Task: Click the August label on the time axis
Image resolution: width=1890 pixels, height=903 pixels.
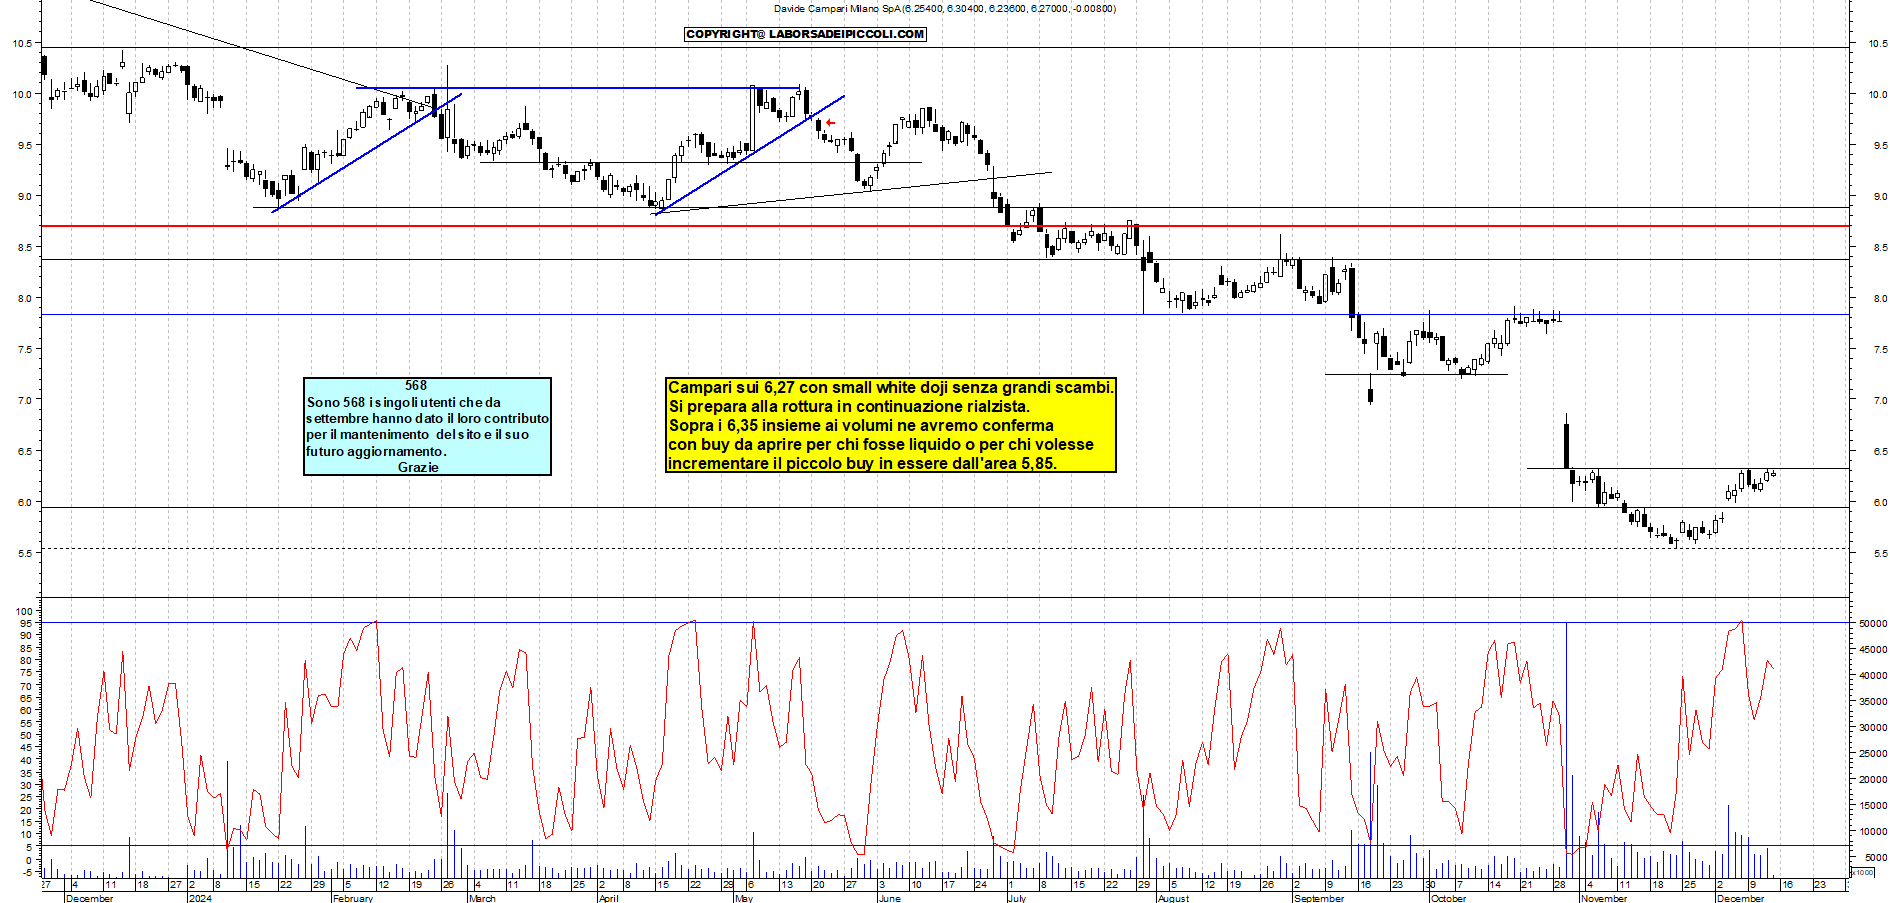Action: 1173,898
